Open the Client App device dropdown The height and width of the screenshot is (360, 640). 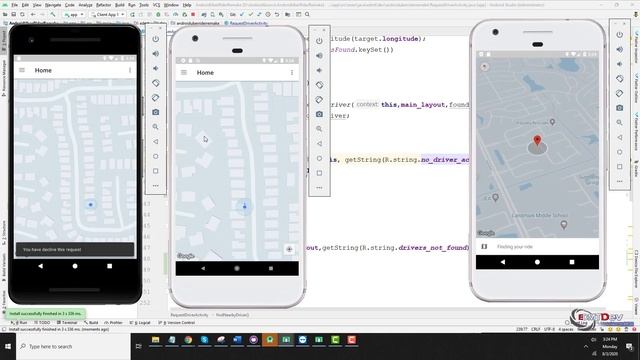pos(108,14)
